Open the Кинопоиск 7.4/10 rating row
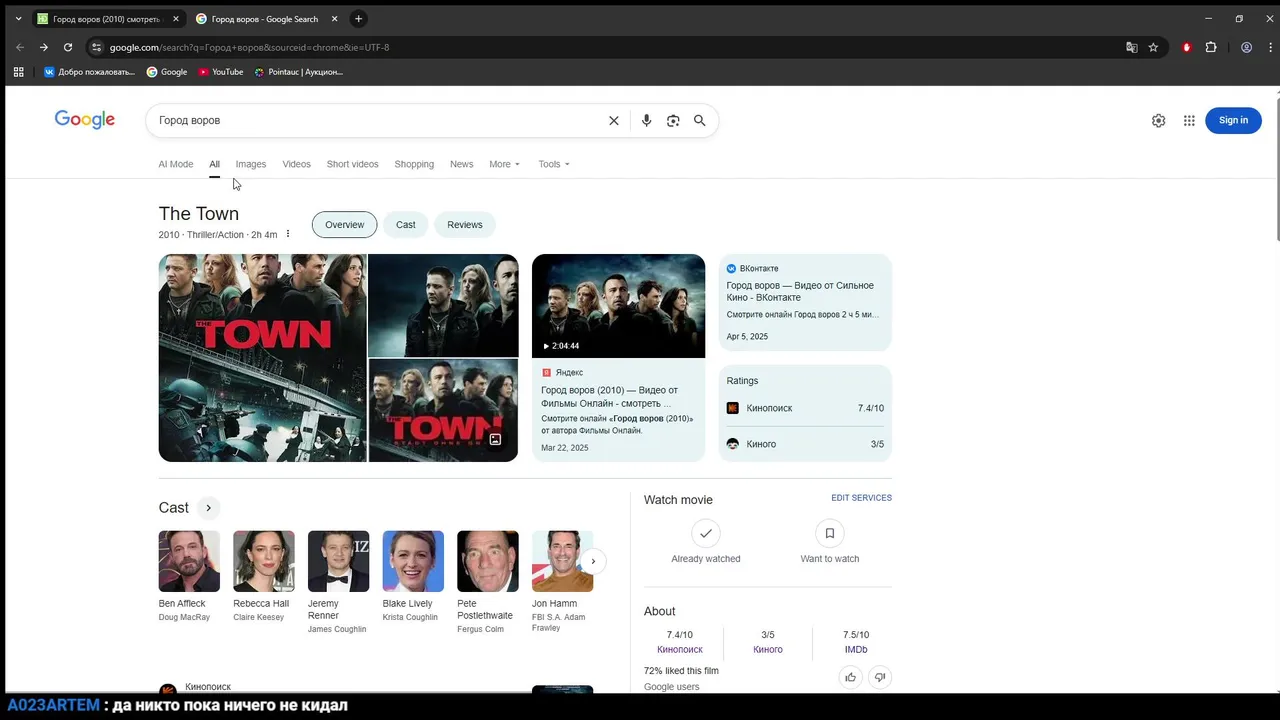The image size is (1280, 720). pyautogui.click(x=805, y=408)
